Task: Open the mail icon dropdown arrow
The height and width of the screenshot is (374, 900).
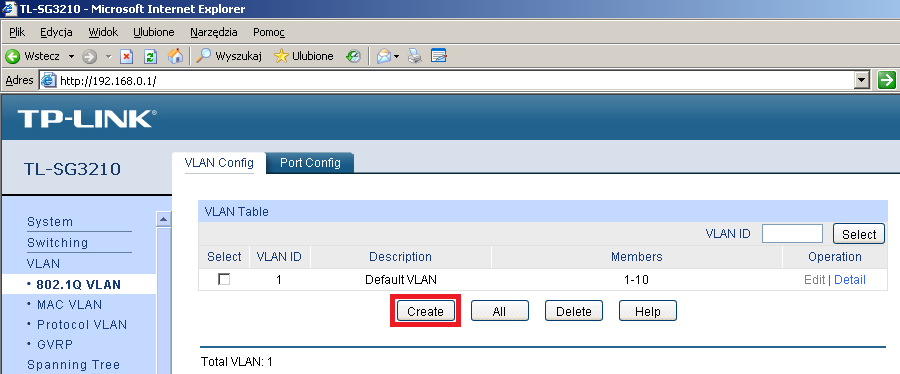Action: coord(396,56)
